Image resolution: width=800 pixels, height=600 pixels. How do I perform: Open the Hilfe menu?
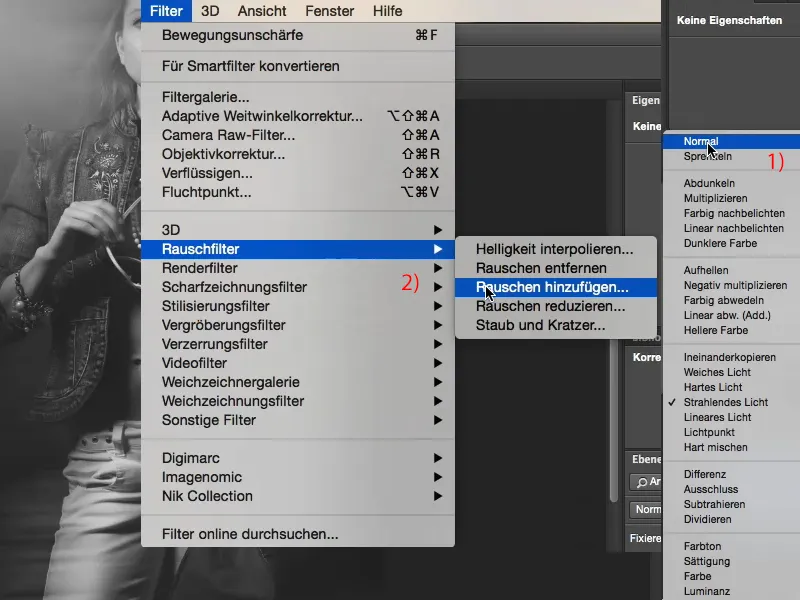click(x=387, y=11)
